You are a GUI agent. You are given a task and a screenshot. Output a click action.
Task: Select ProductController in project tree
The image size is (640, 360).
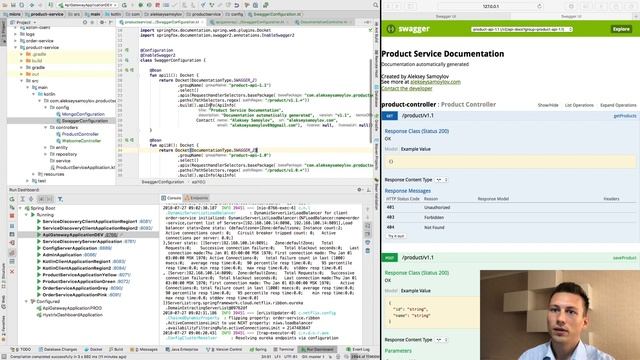[x=80, y=134]
